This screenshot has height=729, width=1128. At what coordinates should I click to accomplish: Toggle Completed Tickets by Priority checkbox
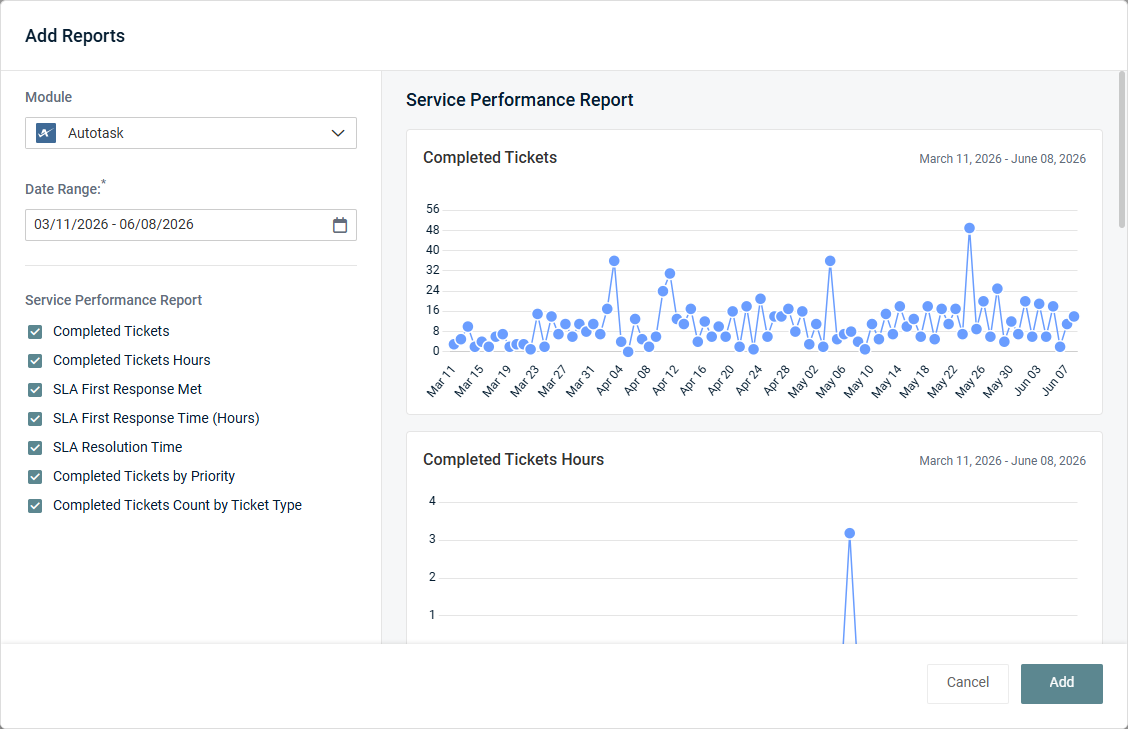point(35,476)
